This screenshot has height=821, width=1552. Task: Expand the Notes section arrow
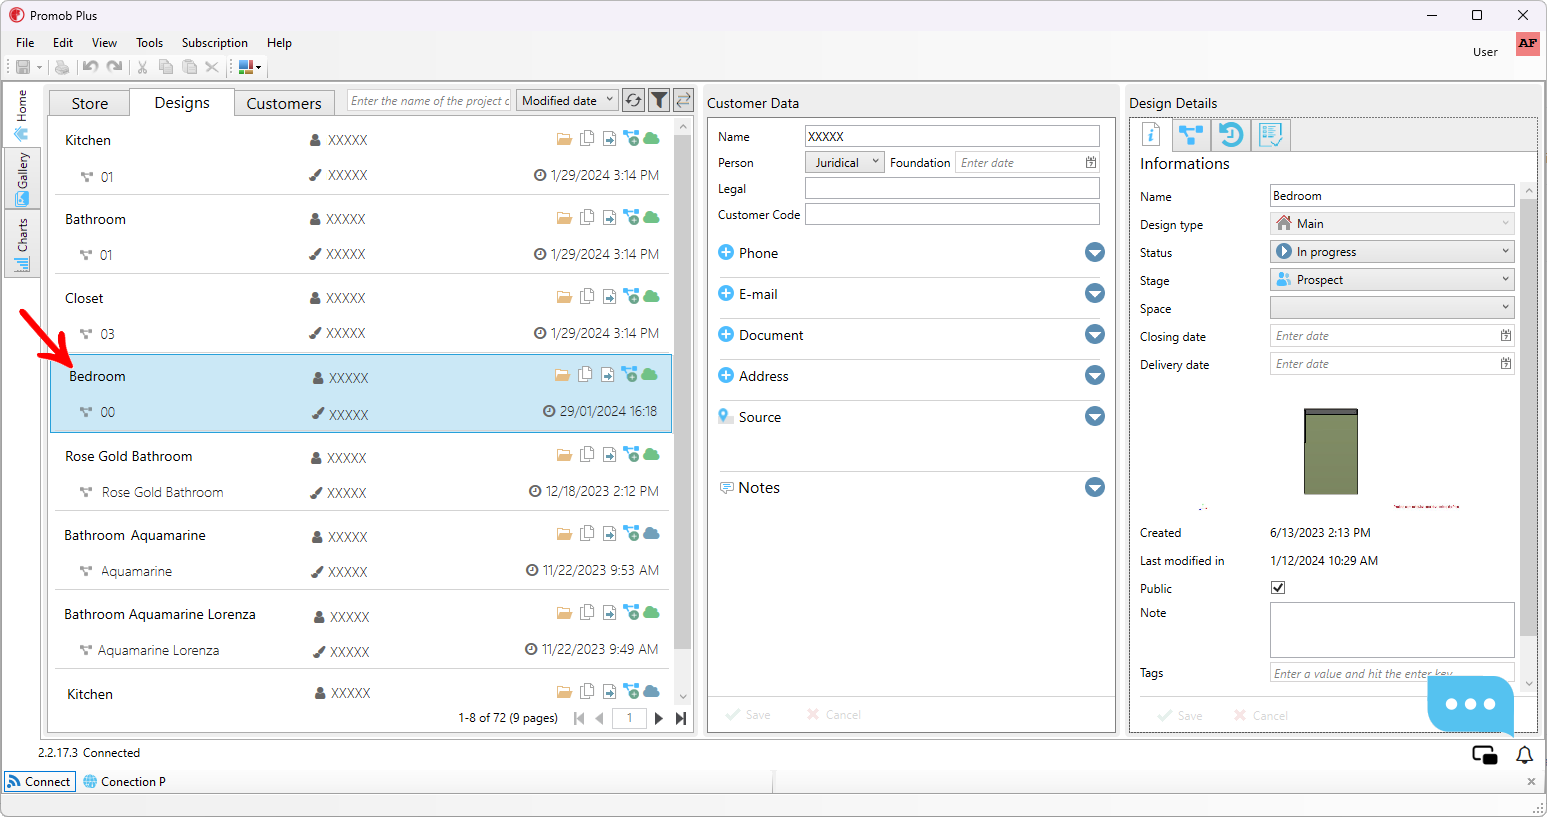(1095, 487)
